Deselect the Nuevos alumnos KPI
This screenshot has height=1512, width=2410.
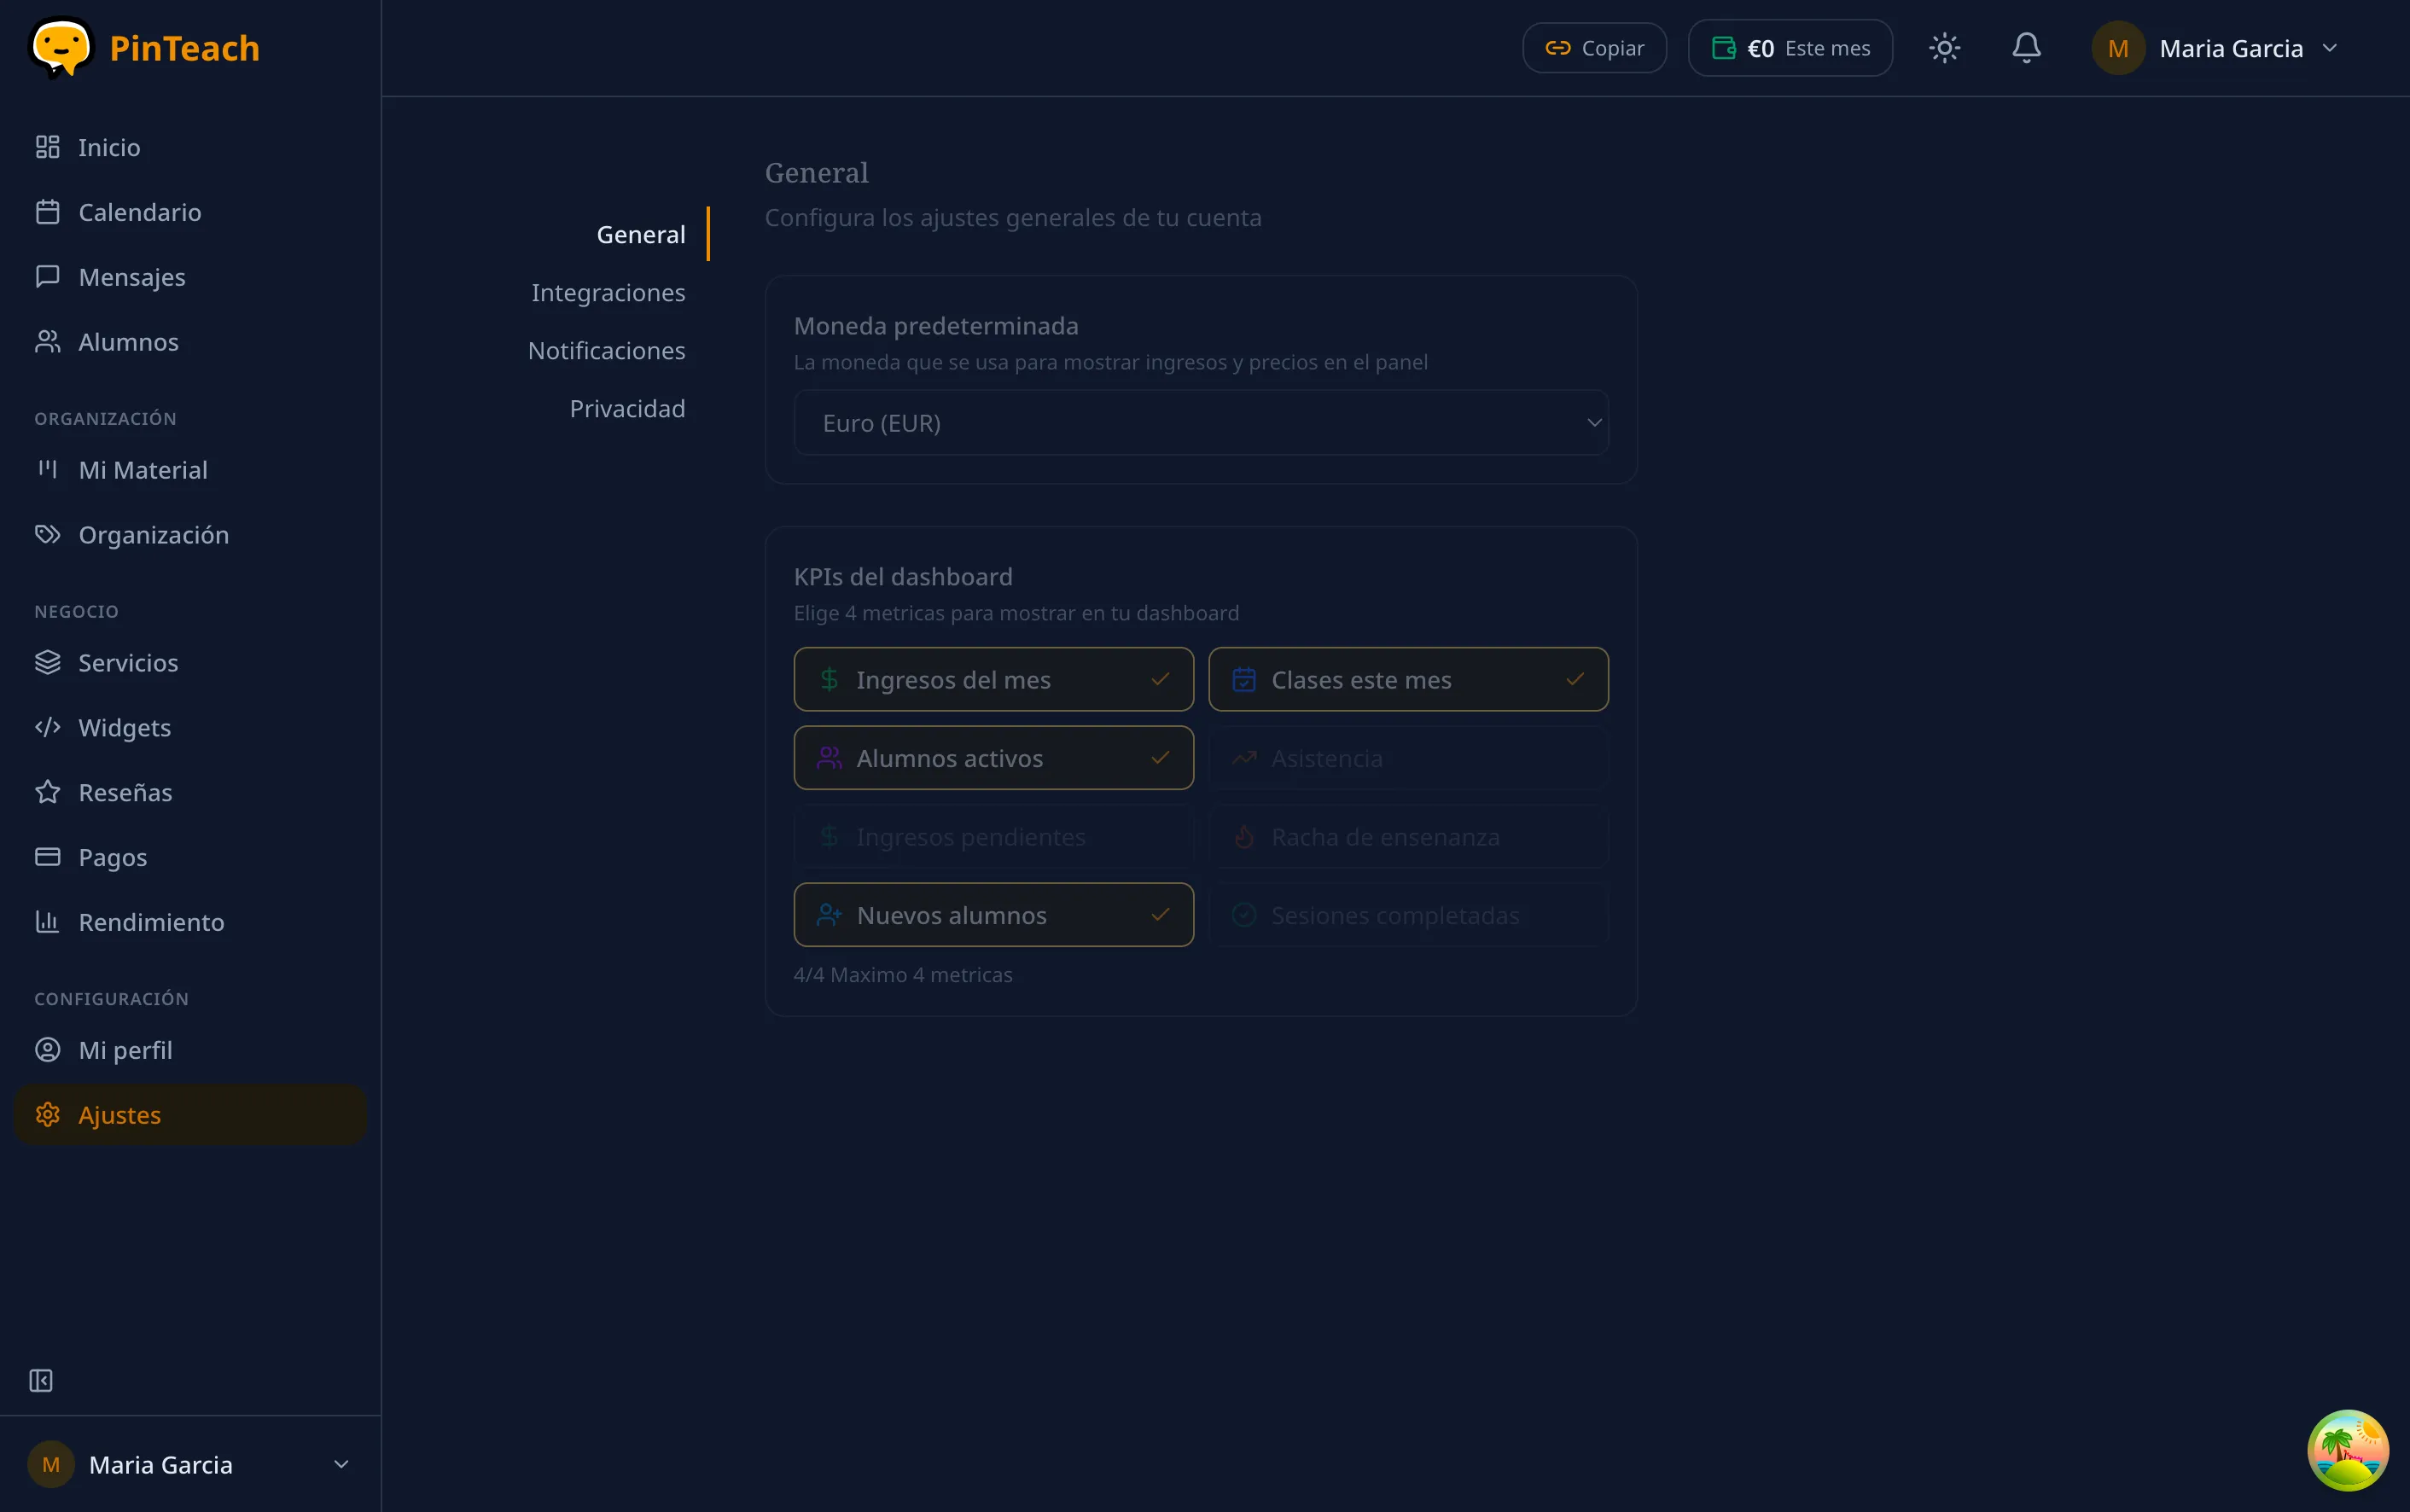tap(992, 914)
